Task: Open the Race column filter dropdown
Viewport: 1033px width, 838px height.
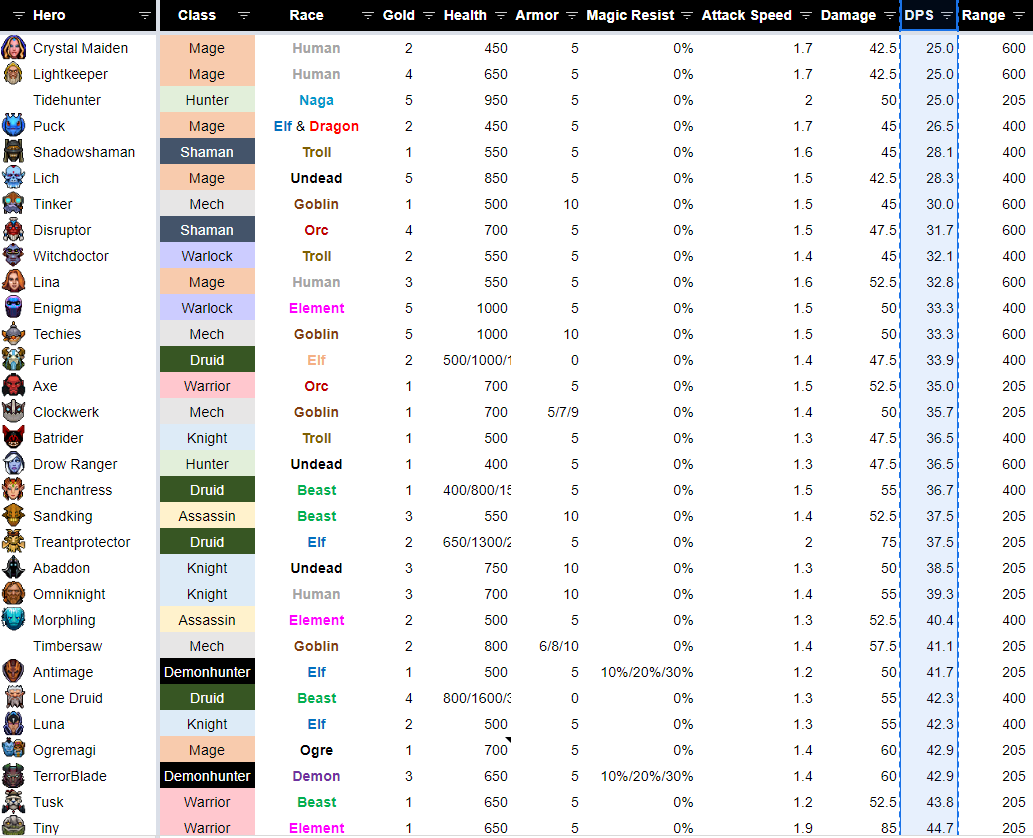Action: coord(368,15)
